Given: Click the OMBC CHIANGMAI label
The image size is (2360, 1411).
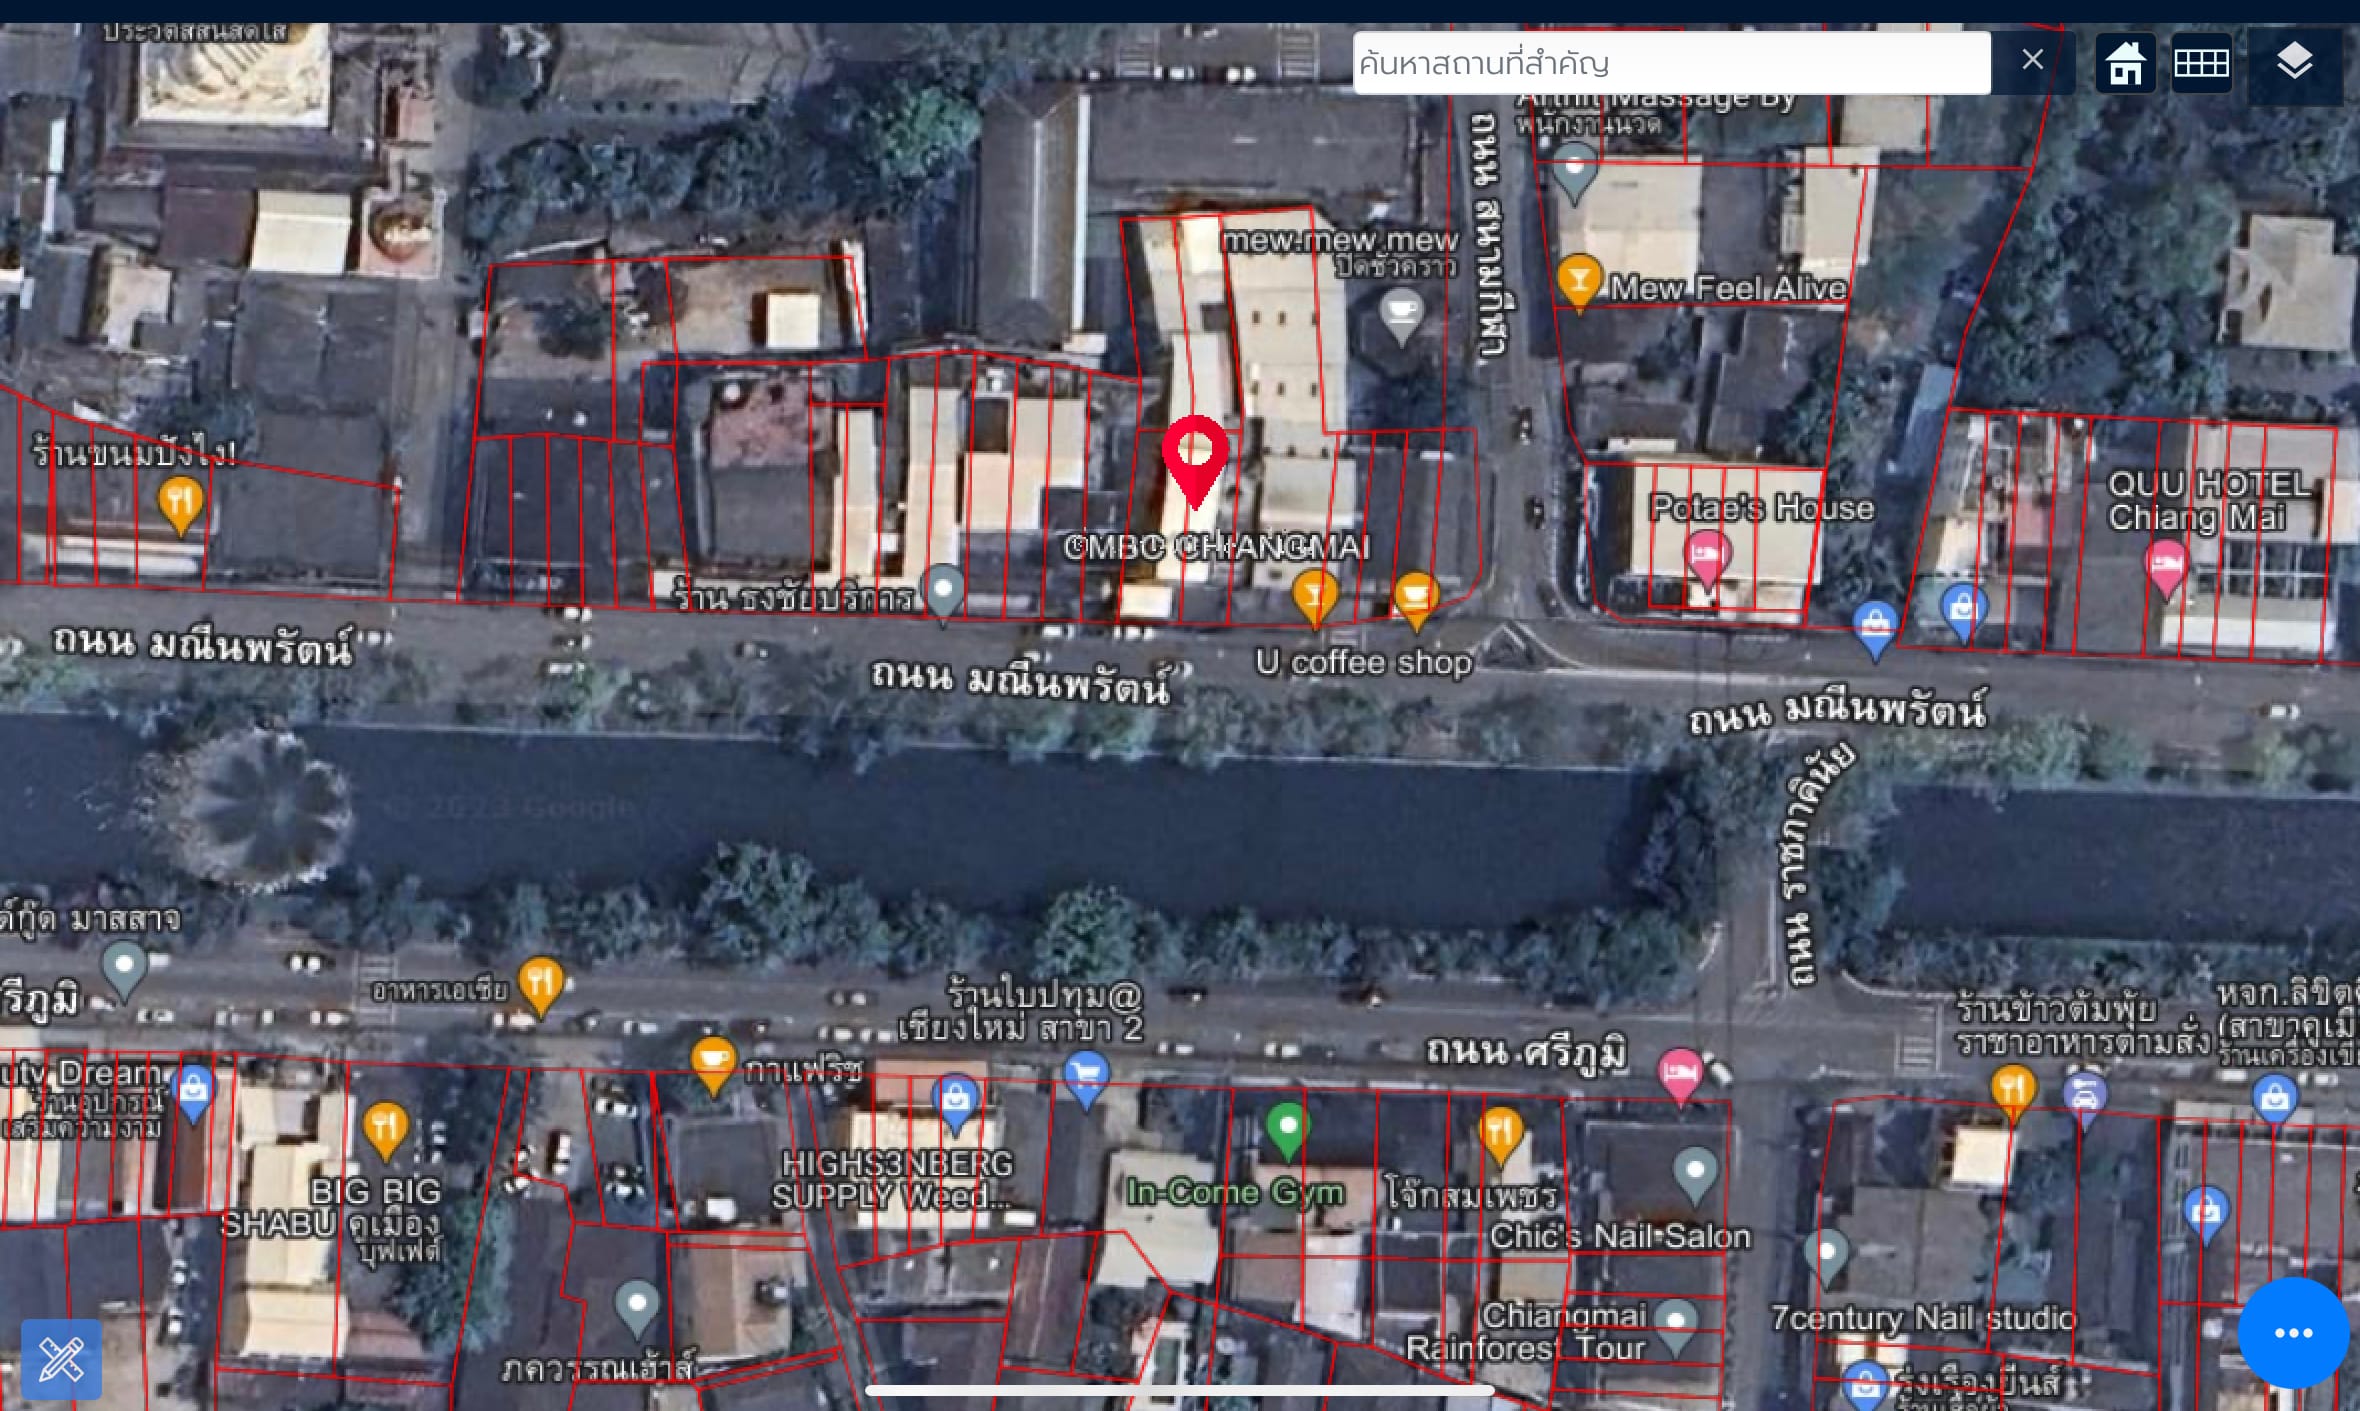Looking at the screenshot, I should point(1216,547).
